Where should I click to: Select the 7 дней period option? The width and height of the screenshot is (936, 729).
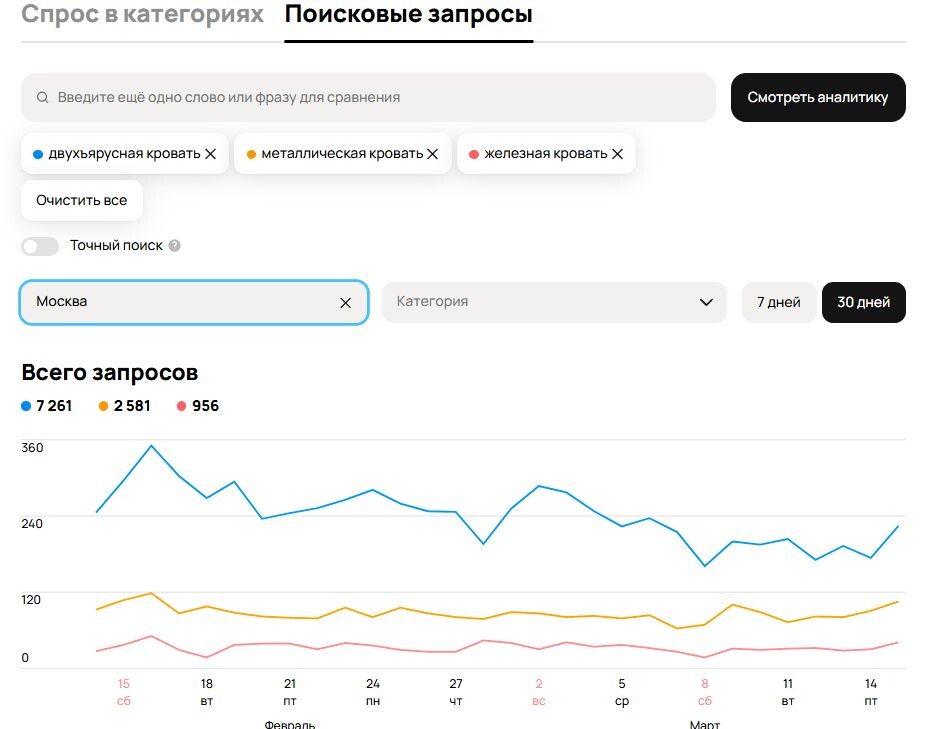click(778, 302)
